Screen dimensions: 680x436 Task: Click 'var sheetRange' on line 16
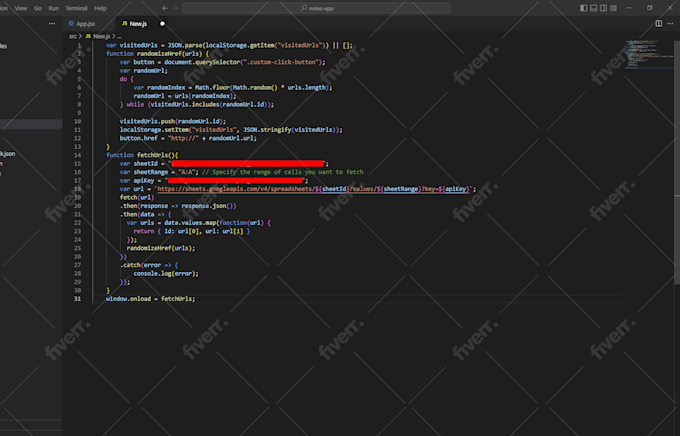144,172
